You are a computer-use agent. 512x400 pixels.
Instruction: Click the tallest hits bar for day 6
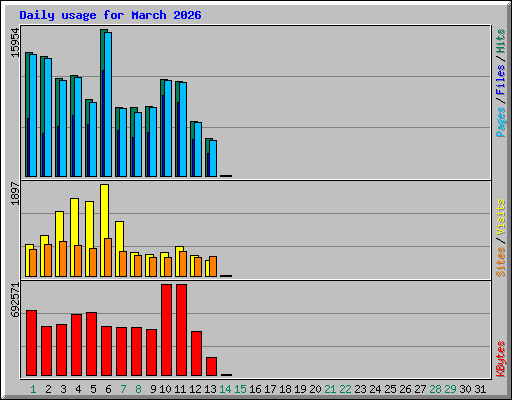click(x=103, y=103)
